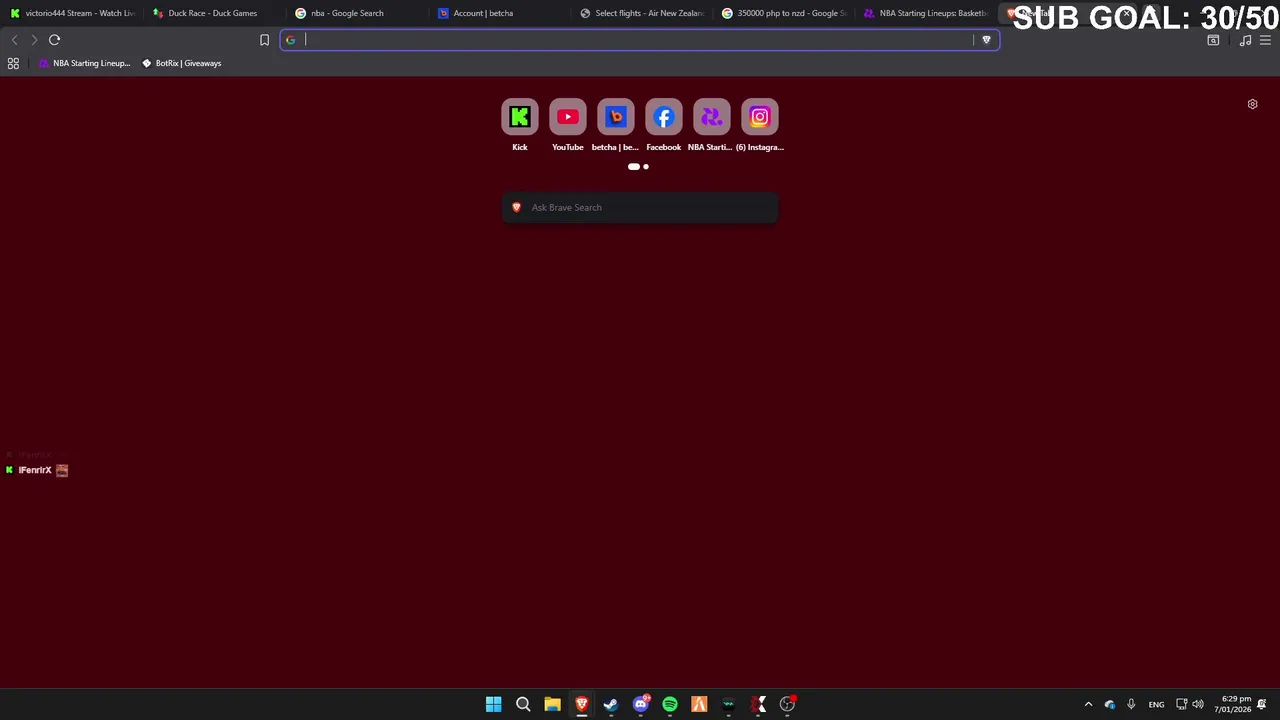Open NBA Starting Lineup bookmark
The width and height of the screenshot is (1280, 720).
tap(84, 63)
